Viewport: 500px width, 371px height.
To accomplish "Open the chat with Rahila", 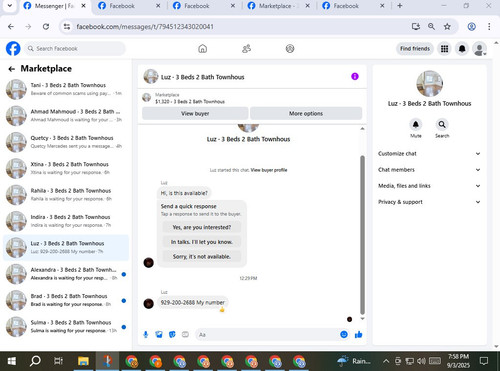I will click(66, 195).
